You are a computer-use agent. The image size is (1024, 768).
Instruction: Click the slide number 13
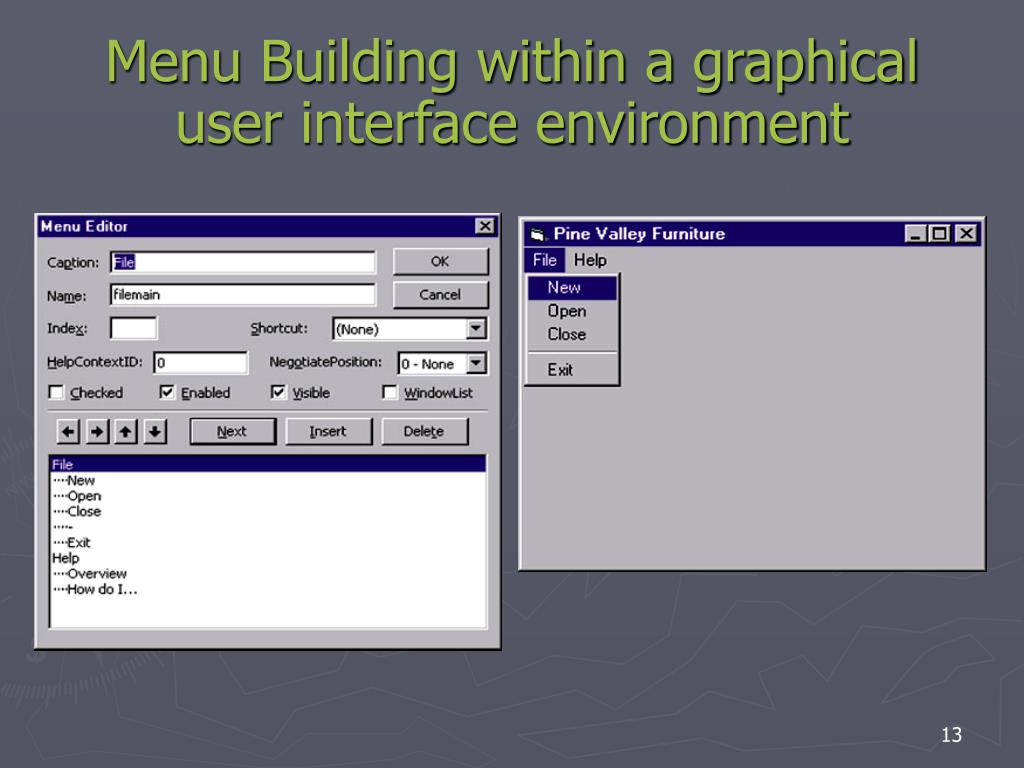pos(952,735)
